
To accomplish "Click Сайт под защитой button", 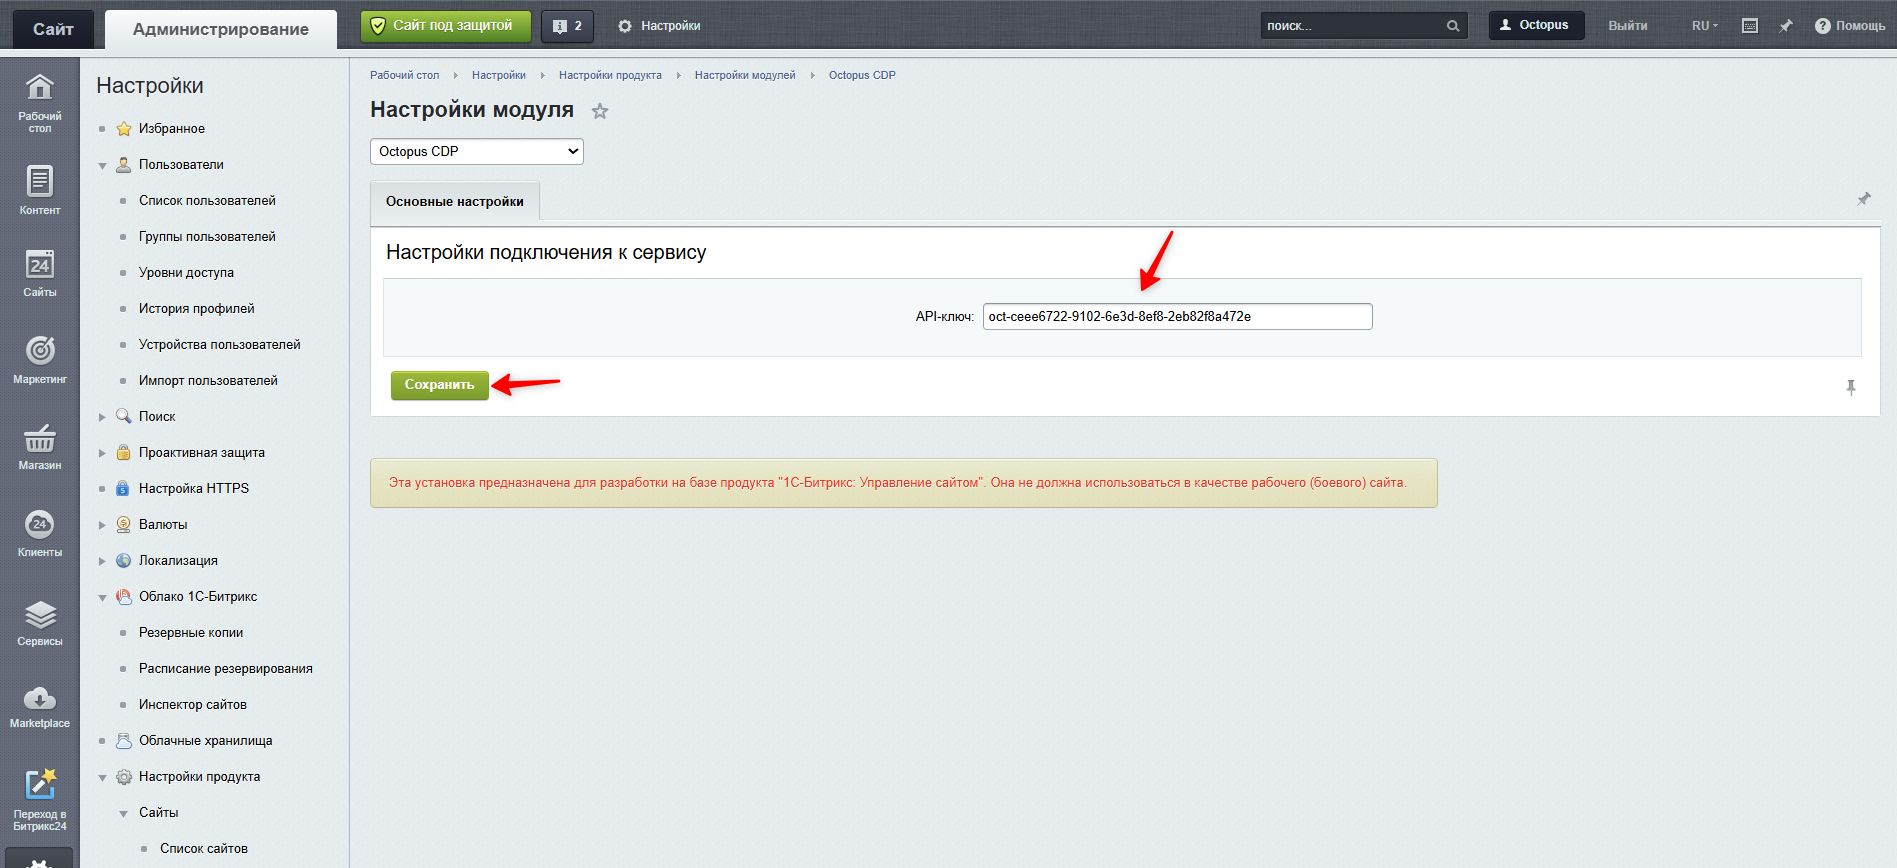I will click(446, 26).
